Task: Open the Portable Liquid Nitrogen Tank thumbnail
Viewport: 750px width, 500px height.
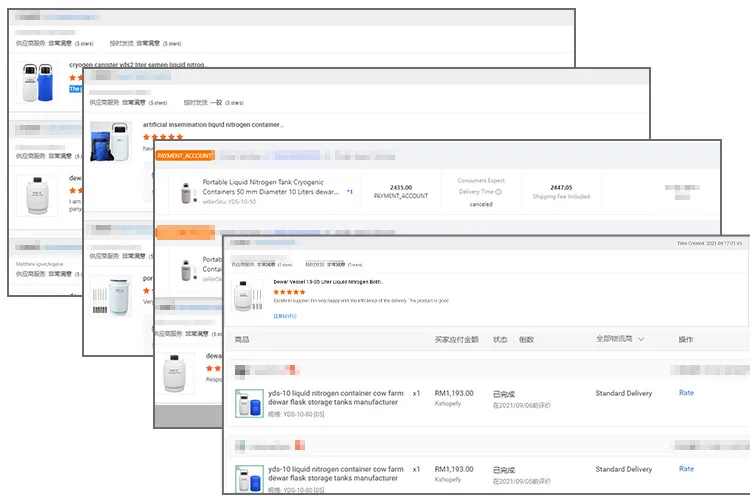Action: click(x=186, y=192)
